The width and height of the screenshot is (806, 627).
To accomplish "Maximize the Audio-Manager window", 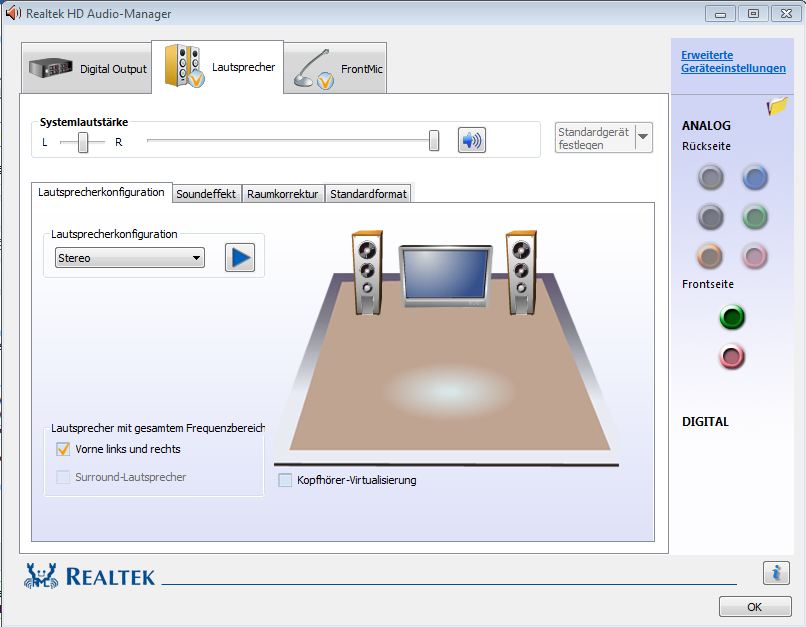I will click(753, 14).
